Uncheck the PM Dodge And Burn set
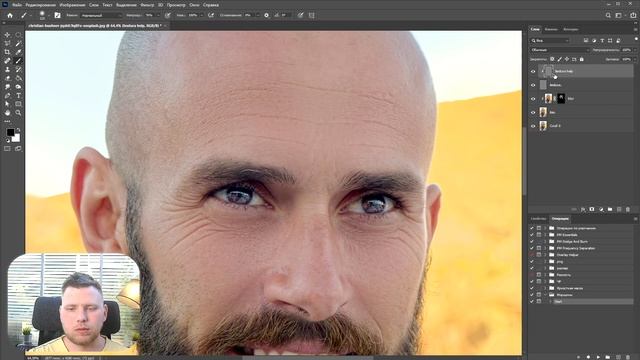 pos(532,241)
